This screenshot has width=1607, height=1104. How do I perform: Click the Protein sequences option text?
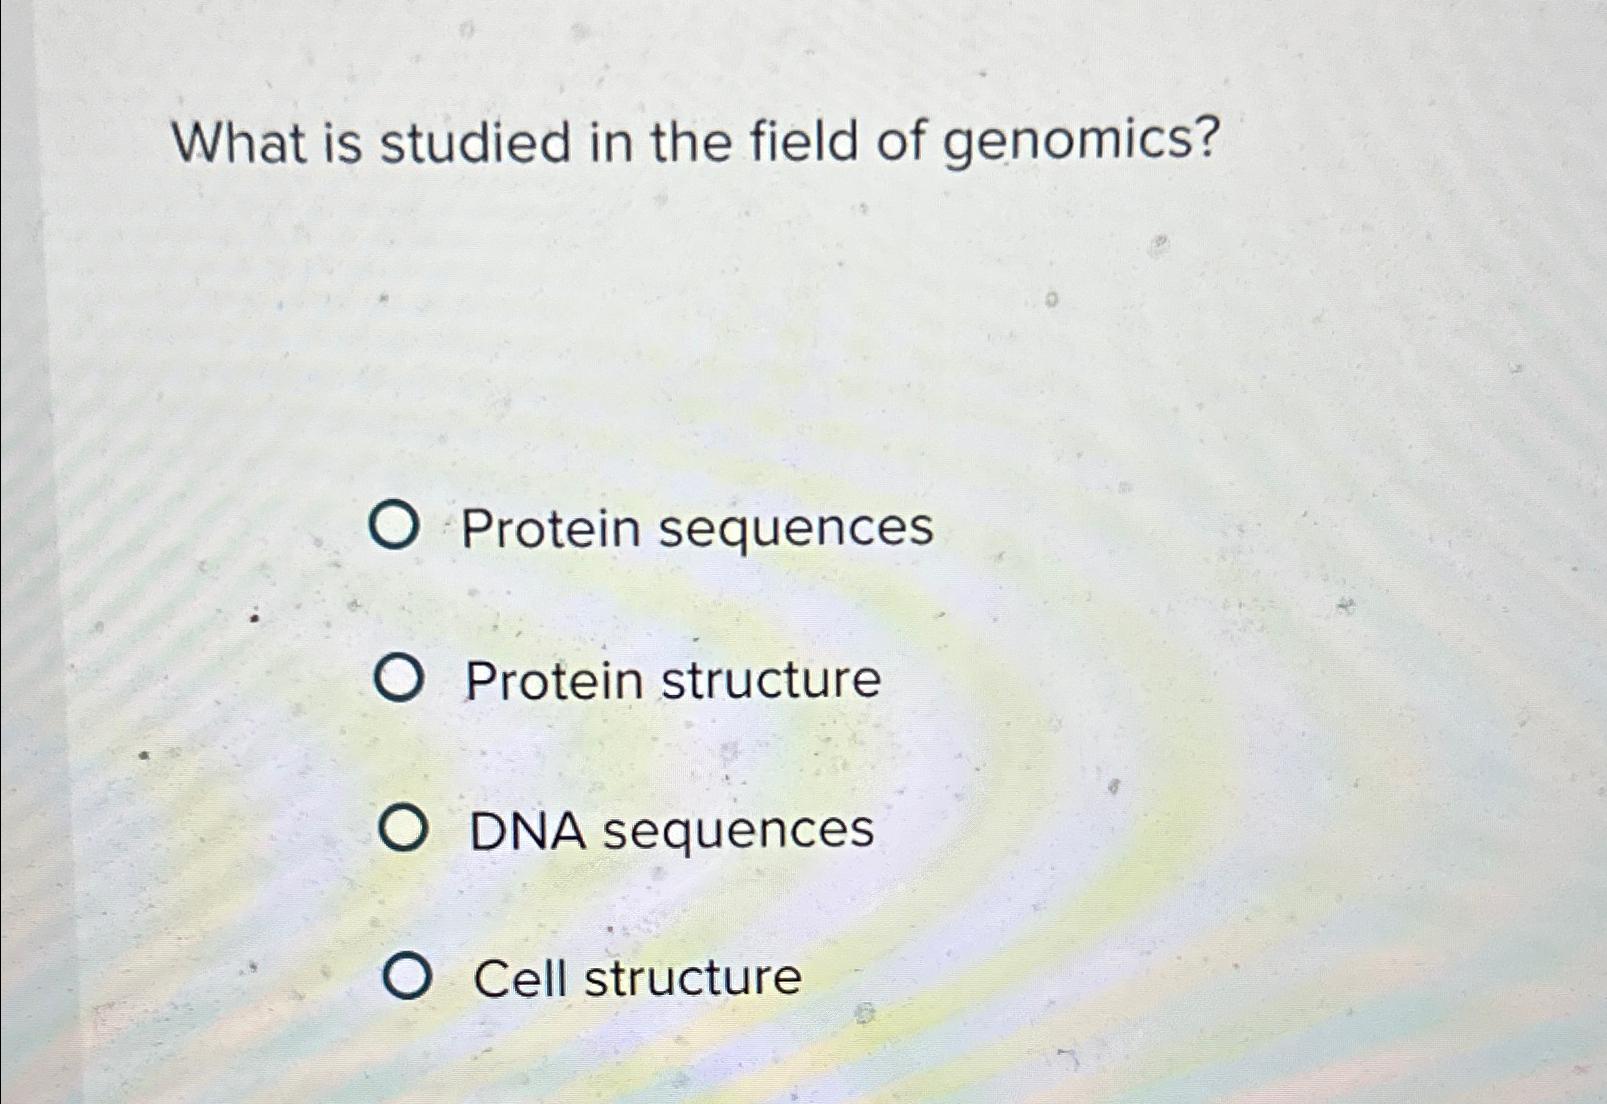pos(700,528)
